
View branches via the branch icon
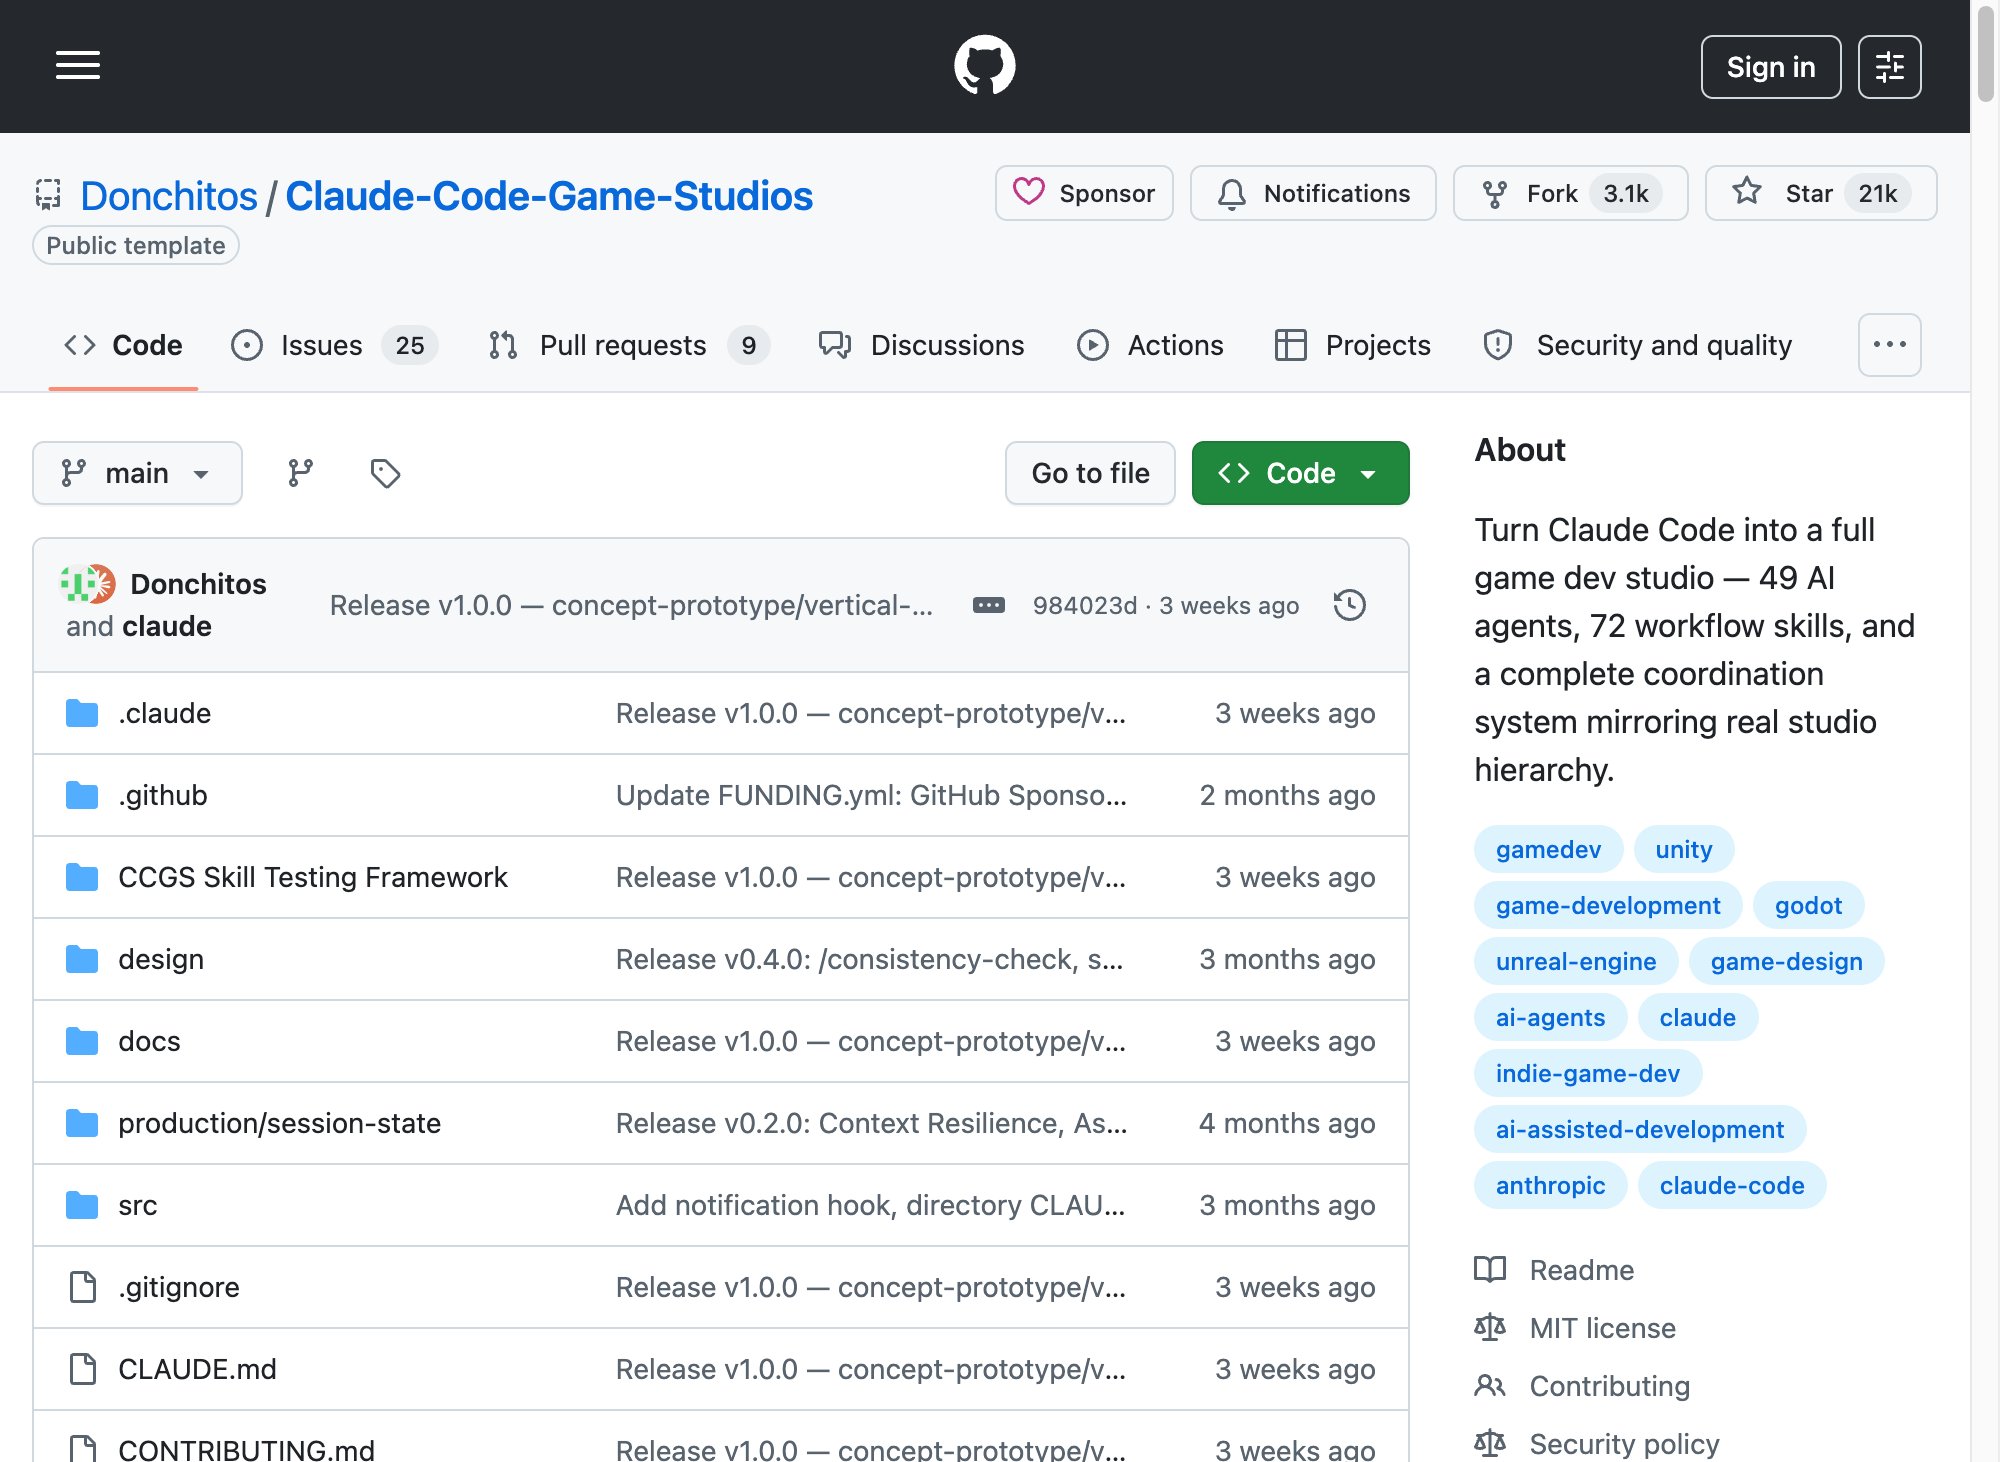[300, 473]
